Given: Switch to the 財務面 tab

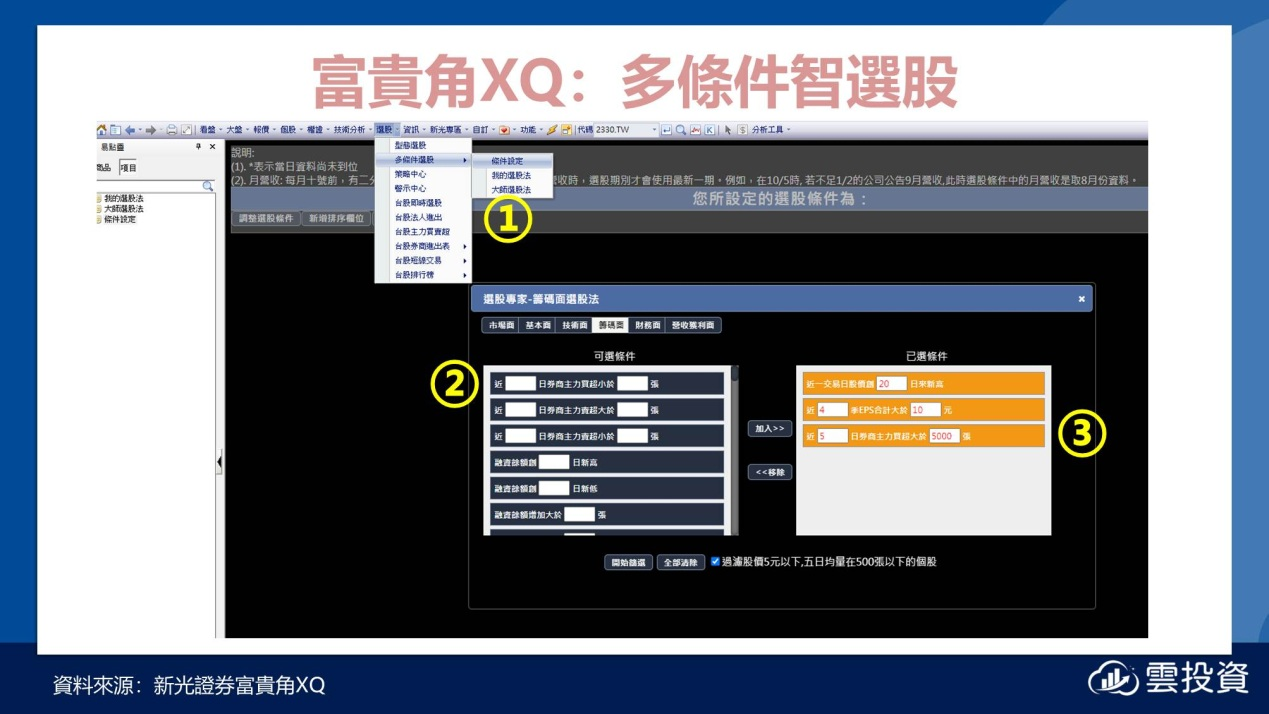Looking at the screenshot, I should (648, 325).
